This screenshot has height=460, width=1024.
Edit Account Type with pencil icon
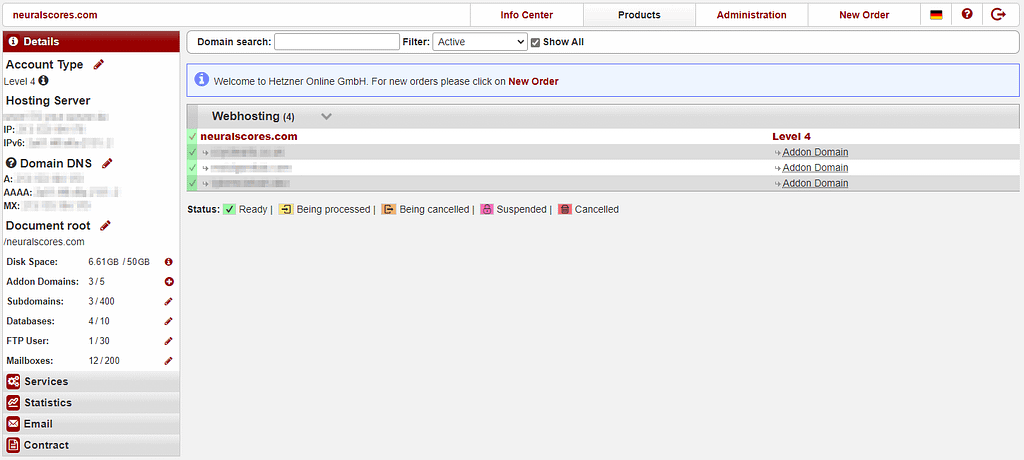pyautogui.click(x=98, y=65)
